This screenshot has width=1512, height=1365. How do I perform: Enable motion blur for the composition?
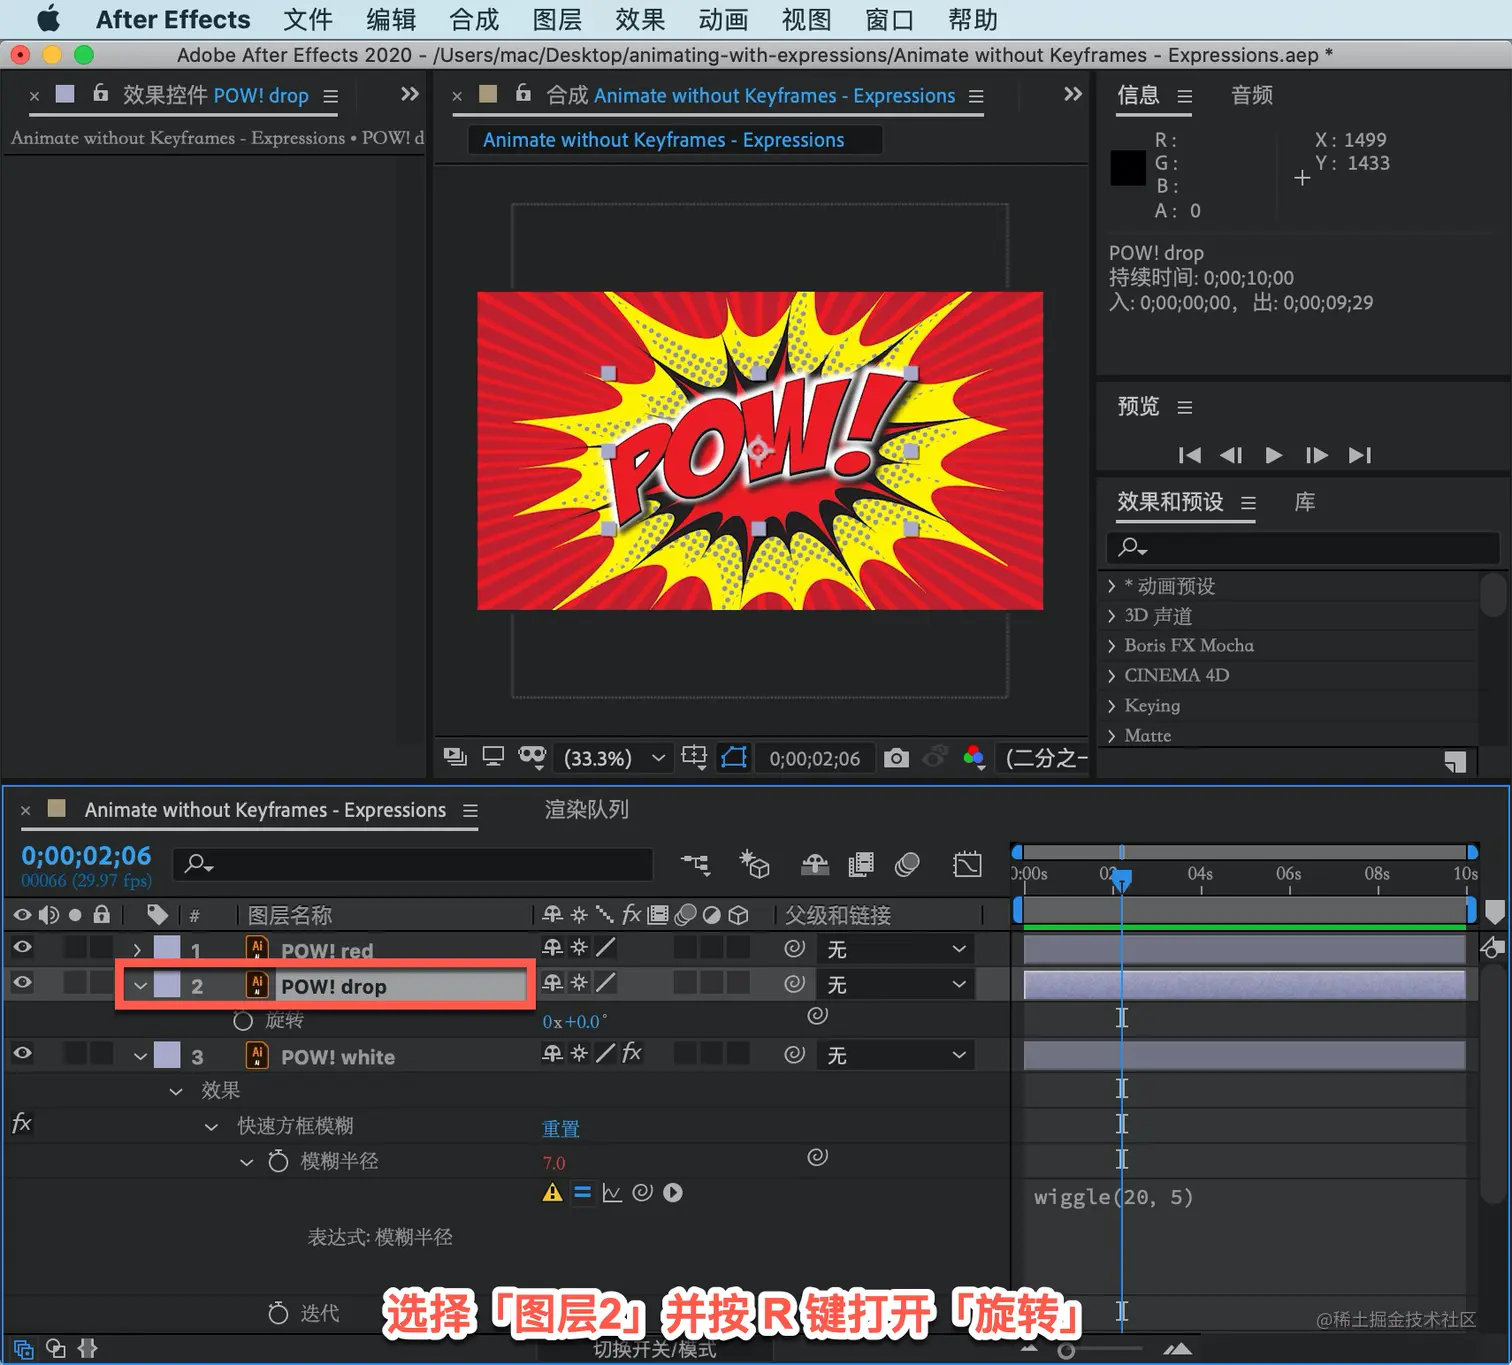click(907, 864)
